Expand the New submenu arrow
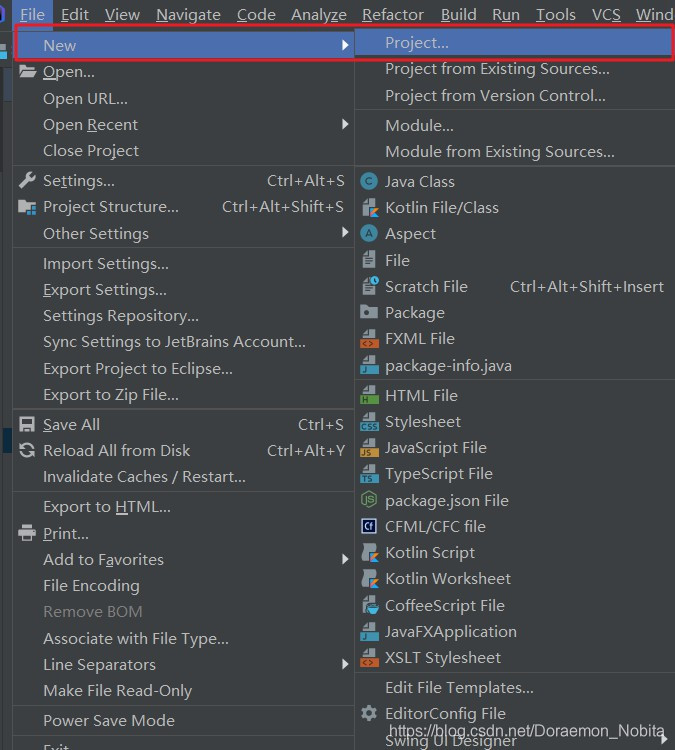This screenshot has width=675, height=750. [345, 45]
